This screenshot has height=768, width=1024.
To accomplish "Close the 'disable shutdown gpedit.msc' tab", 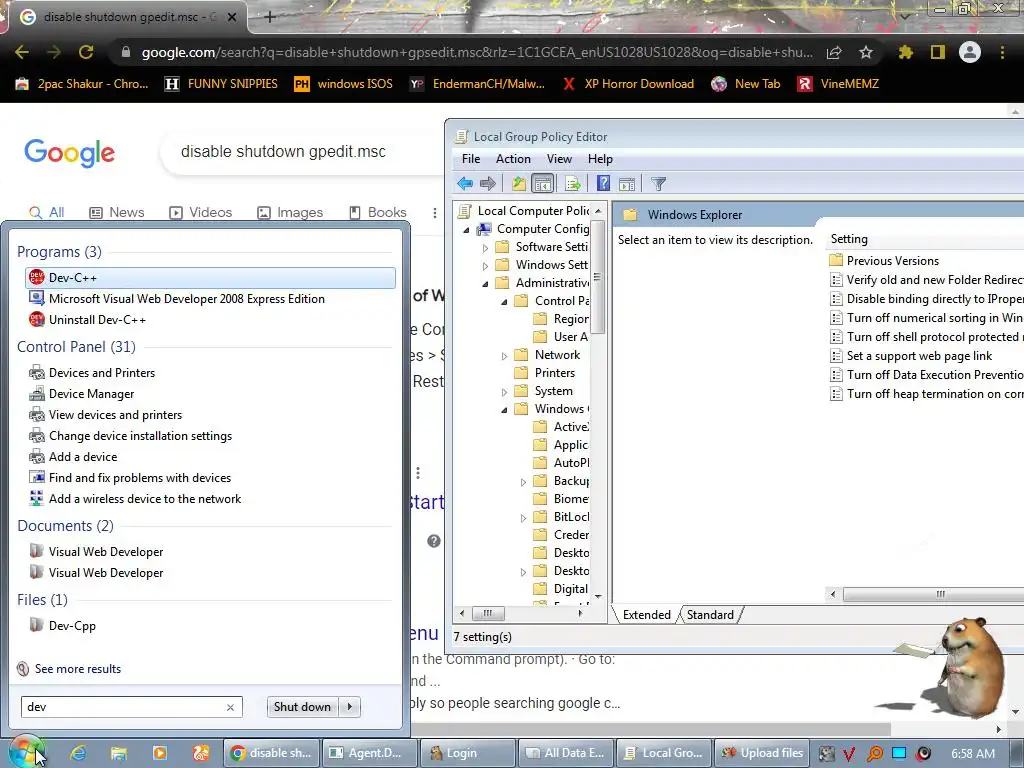I will [x=232, y=17].
